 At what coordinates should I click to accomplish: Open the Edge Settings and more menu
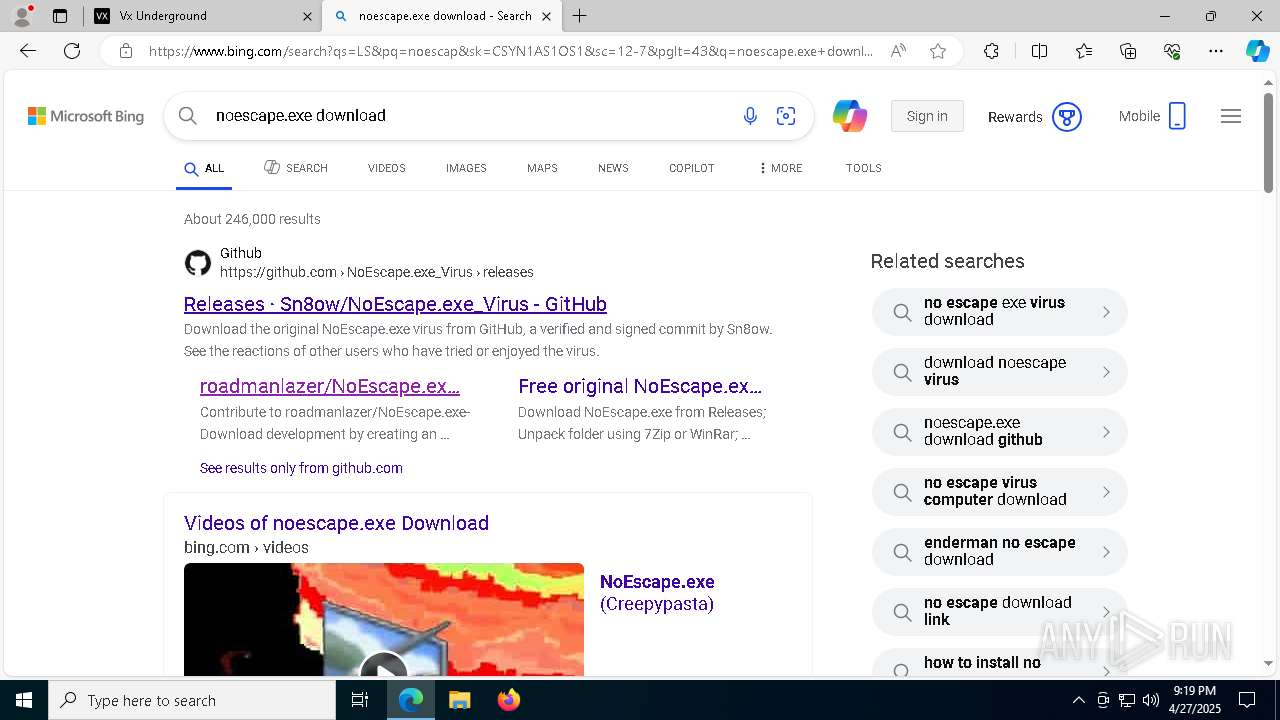tap(1216, 51)
